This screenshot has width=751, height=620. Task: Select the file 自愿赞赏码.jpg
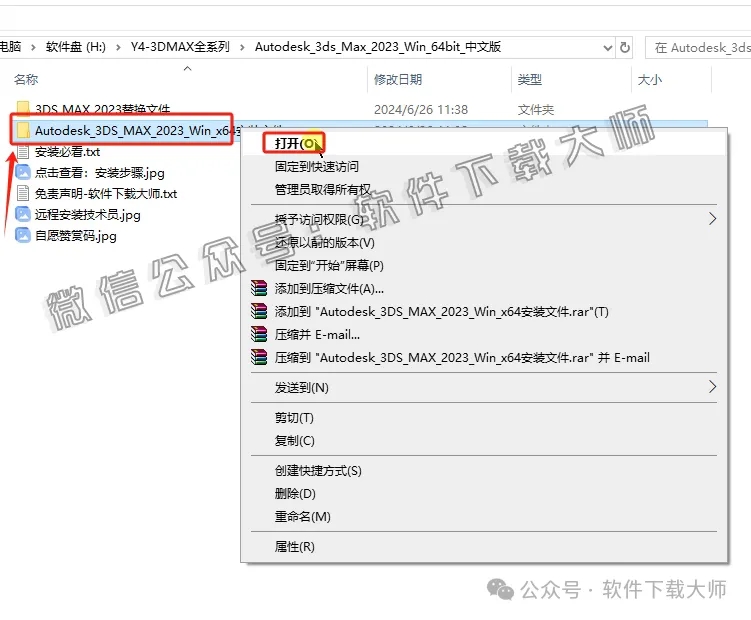(x=76, y=236)
